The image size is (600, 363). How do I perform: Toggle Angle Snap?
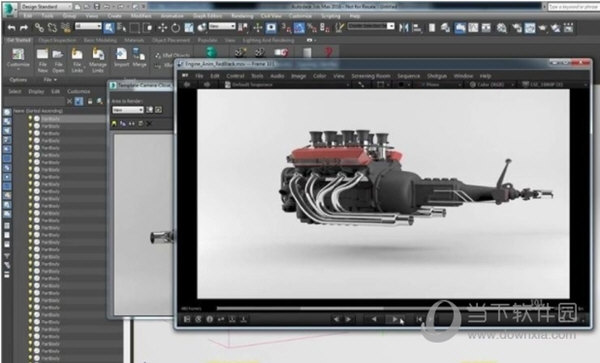point(299,28)
